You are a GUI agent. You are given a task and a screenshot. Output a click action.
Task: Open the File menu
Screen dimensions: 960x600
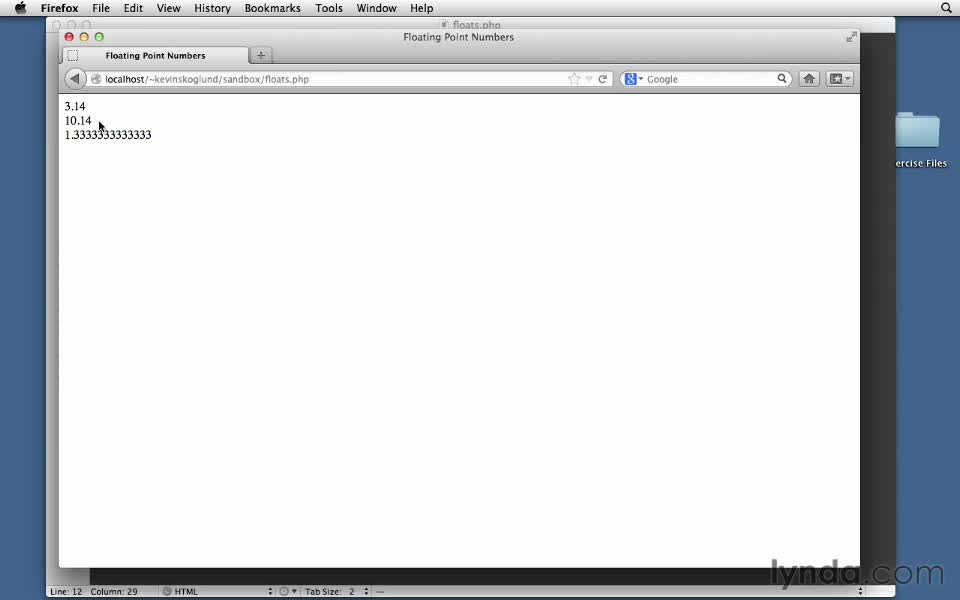pos(100,8)
